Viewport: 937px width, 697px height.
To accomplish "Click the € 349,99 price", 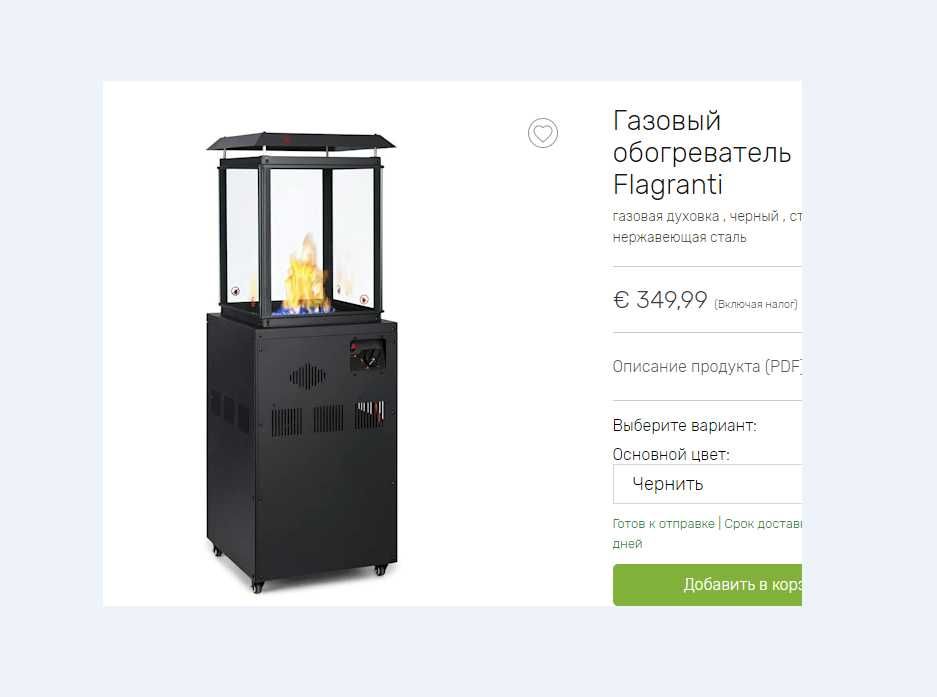I will (x=660, y=299).
